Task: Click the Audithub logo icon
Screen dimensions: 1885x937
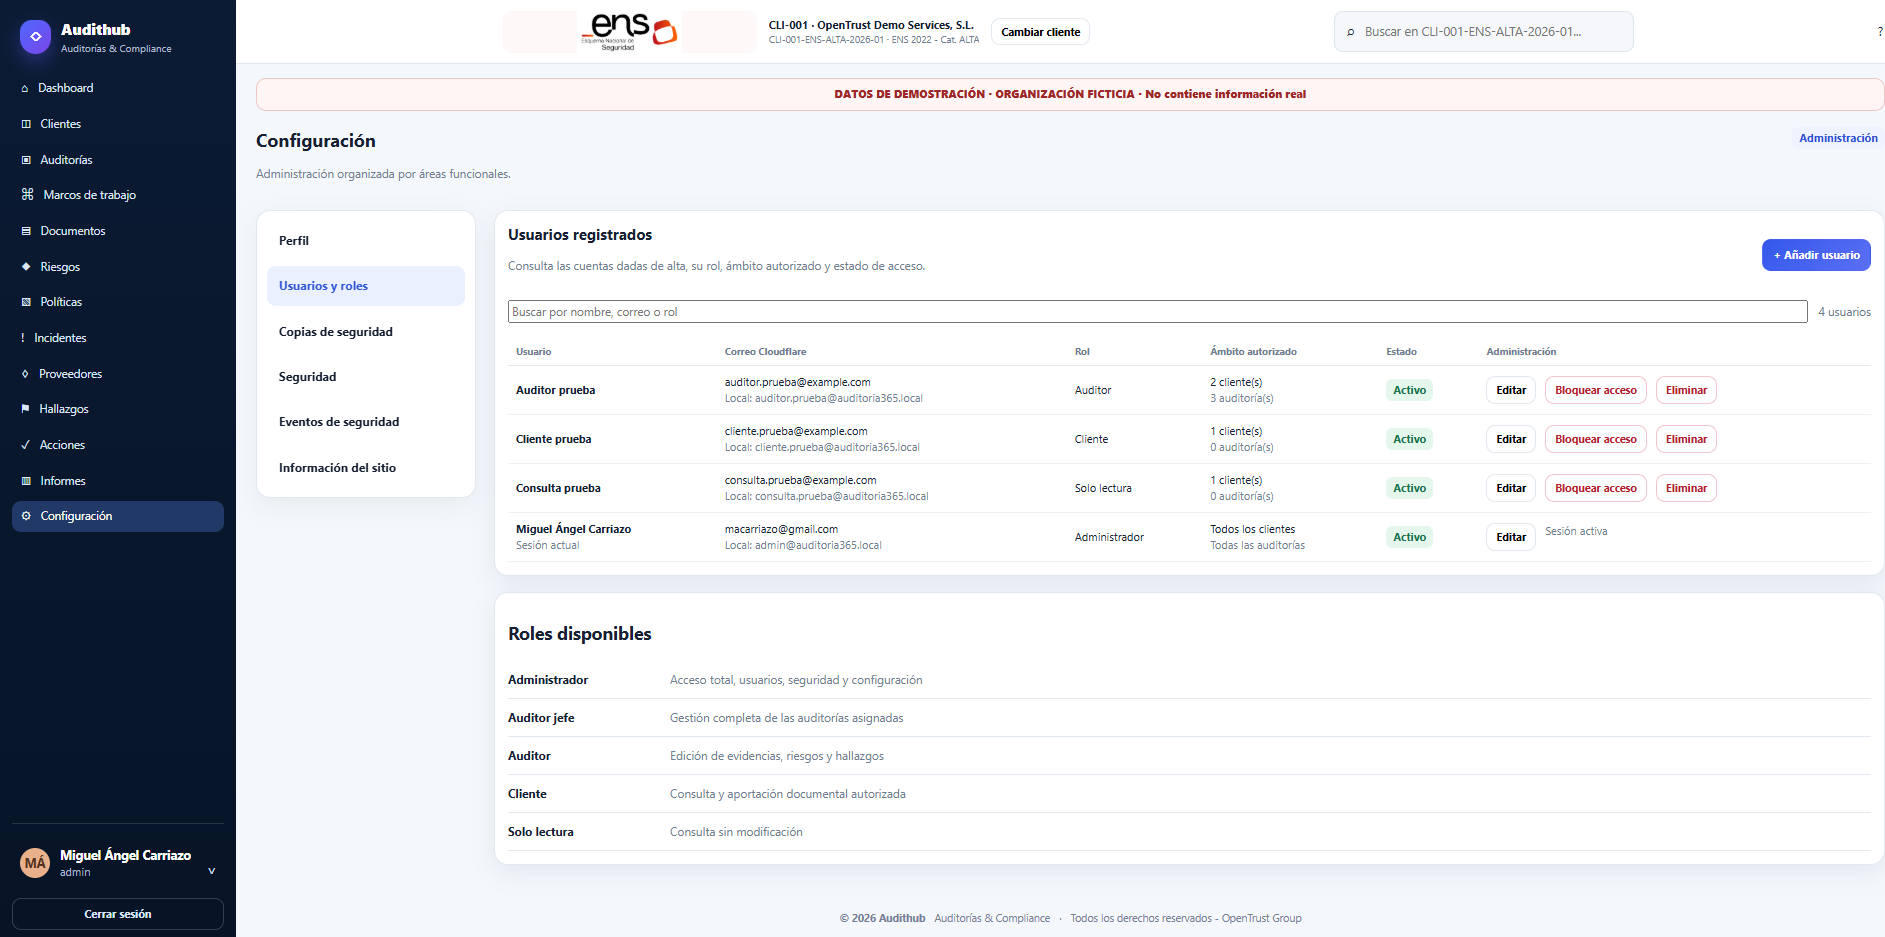Action: point(35,37)
